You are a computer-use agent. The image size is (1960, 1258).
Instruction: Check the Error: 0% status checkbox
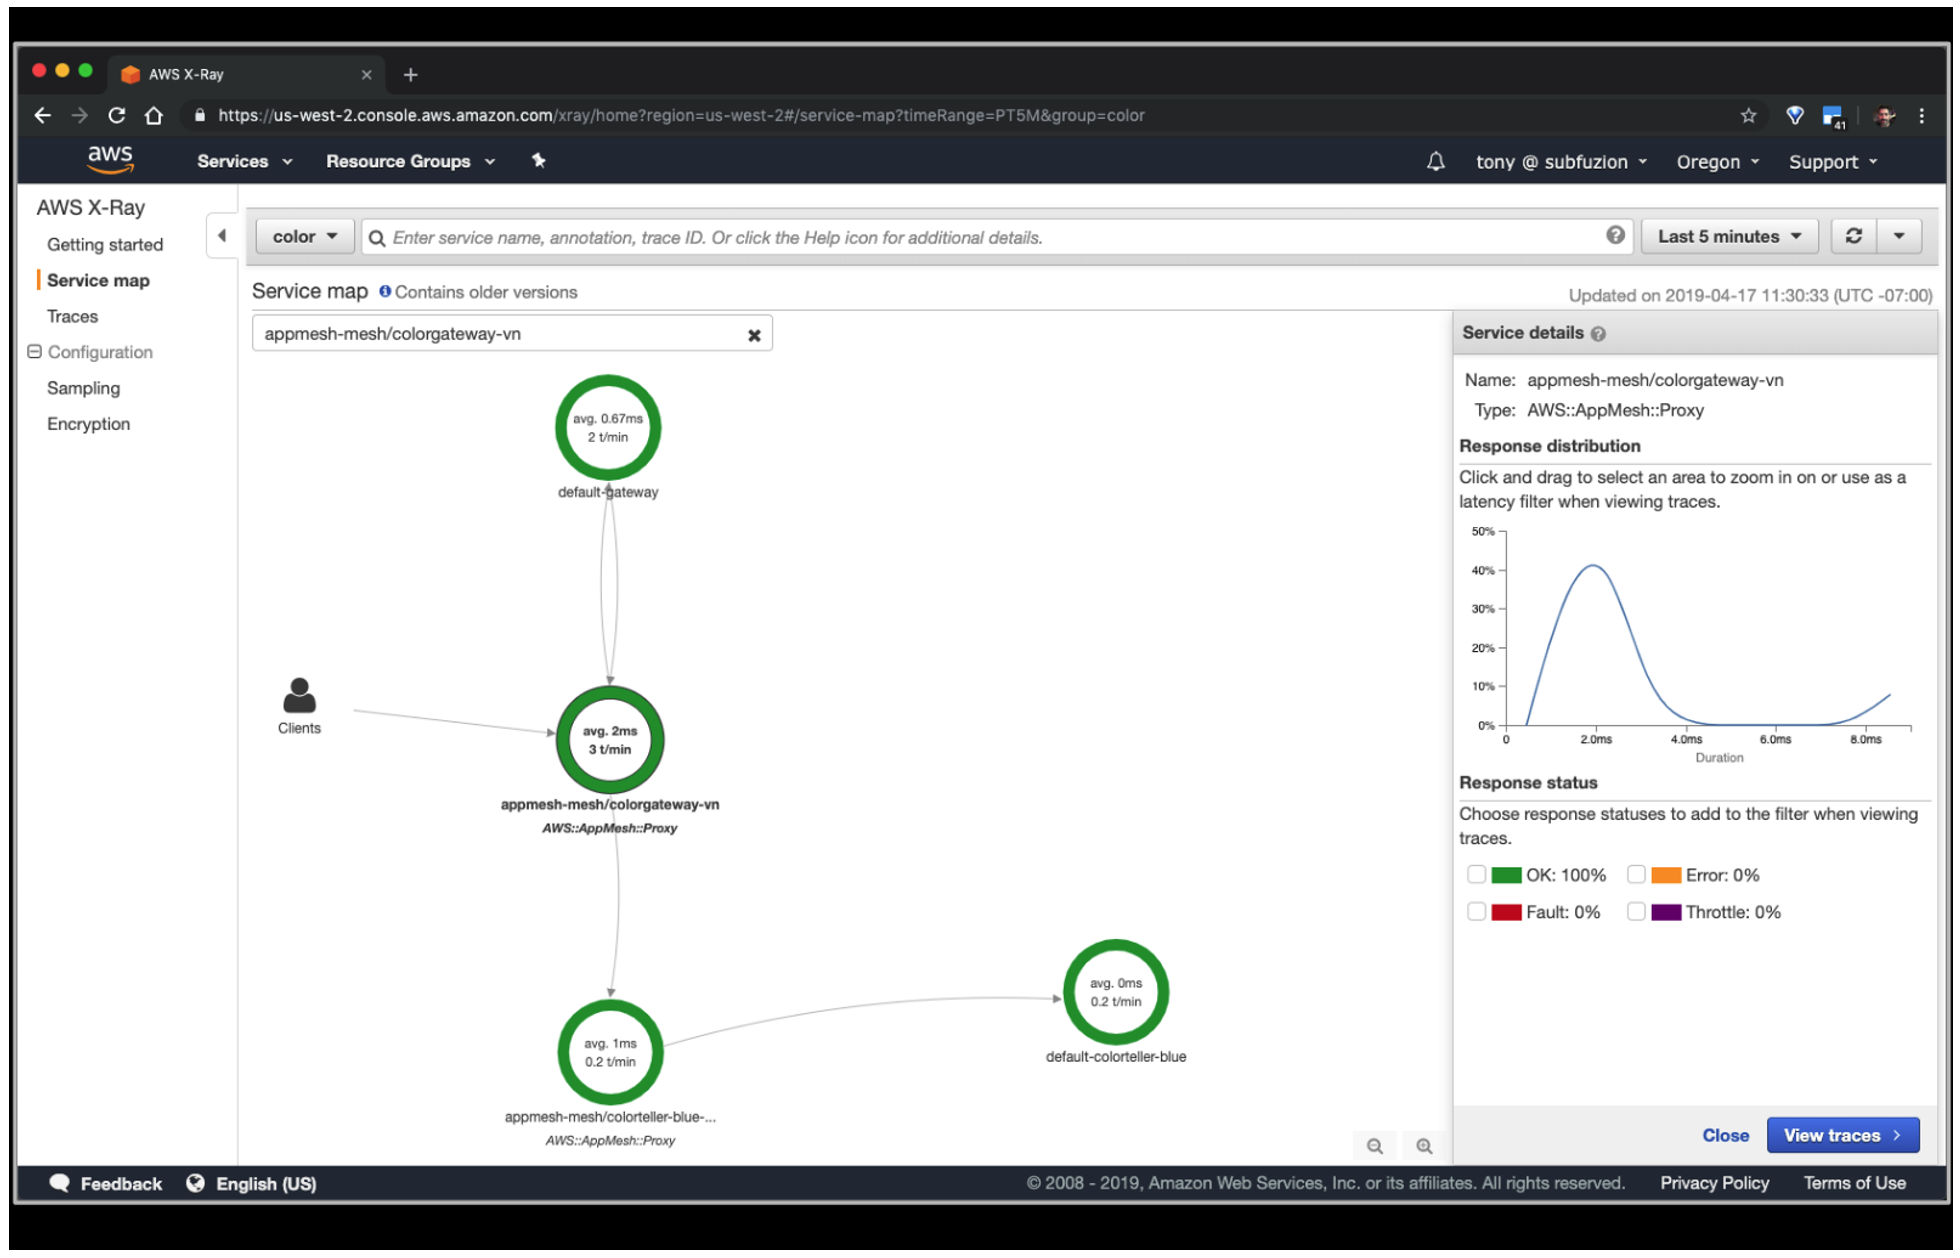pyautogui.click(x=1636, y=875)
